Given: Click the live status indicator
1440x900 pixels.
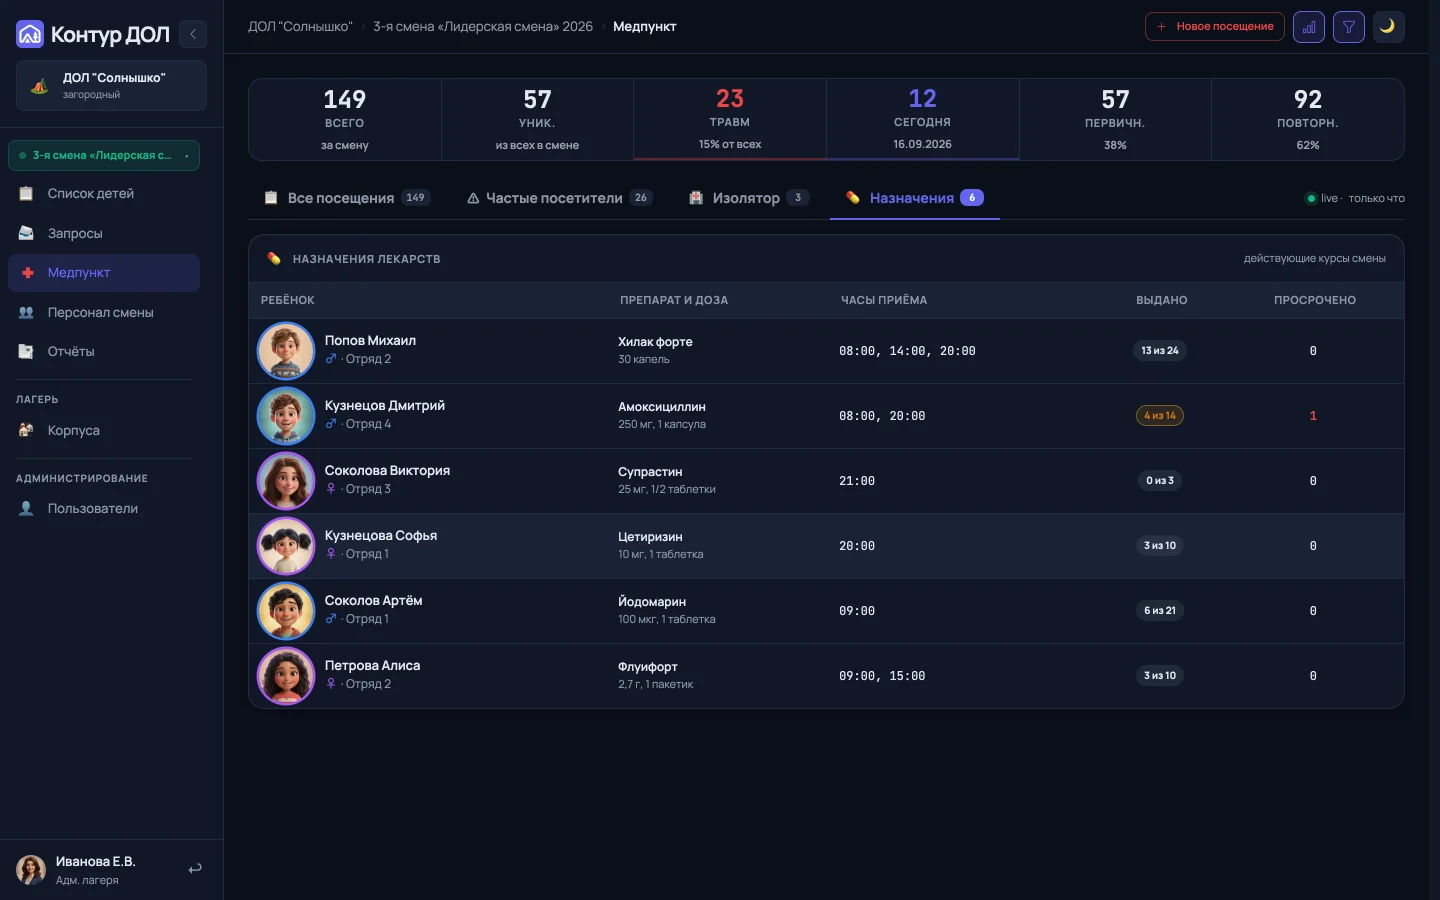Looking at the screenshot, I should [1354, 198].
